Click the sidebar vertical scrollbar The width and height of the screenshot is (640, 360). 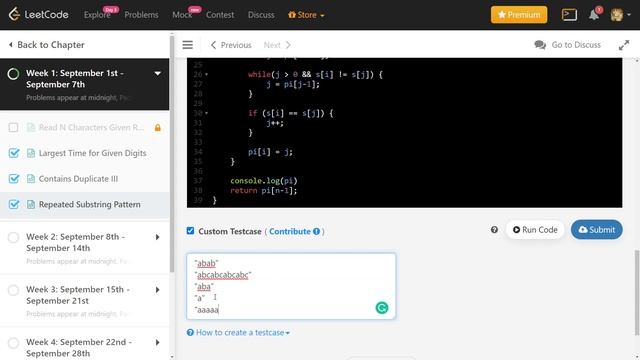coord(172,153)
